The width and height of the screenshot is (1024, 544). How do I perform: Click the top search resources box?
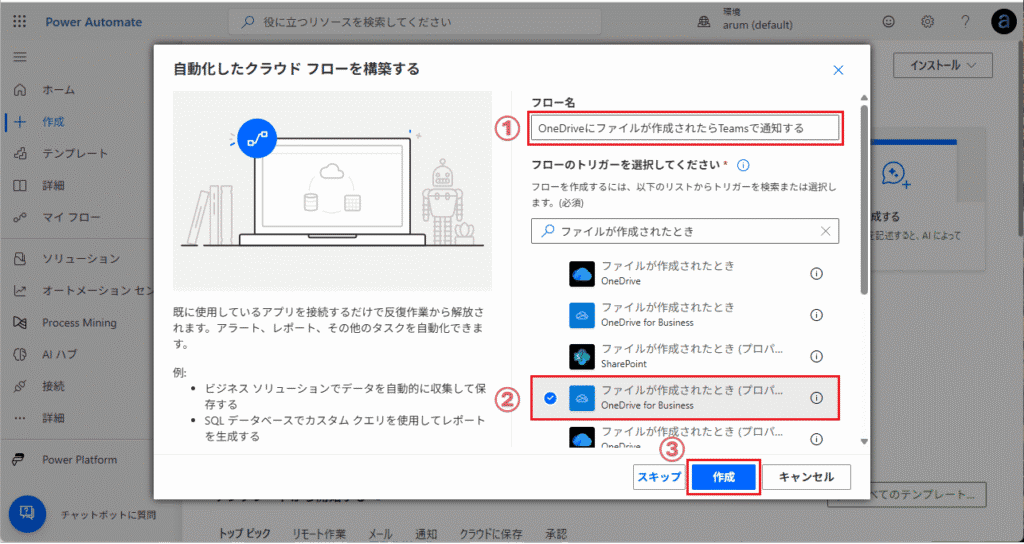(x=415, y=22)
